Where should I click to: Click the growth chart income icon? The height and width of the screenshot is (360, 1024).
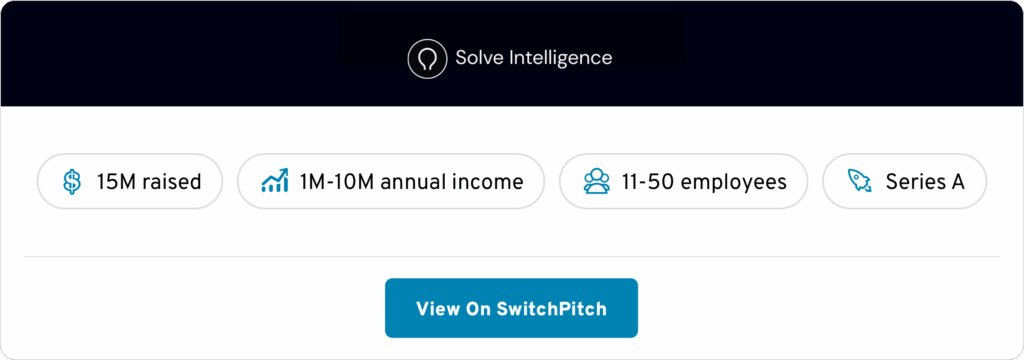pos(274,181)
